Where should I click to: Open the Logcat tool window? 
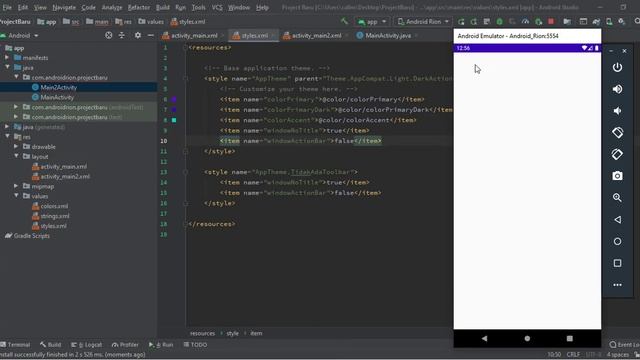pos(86,345)
